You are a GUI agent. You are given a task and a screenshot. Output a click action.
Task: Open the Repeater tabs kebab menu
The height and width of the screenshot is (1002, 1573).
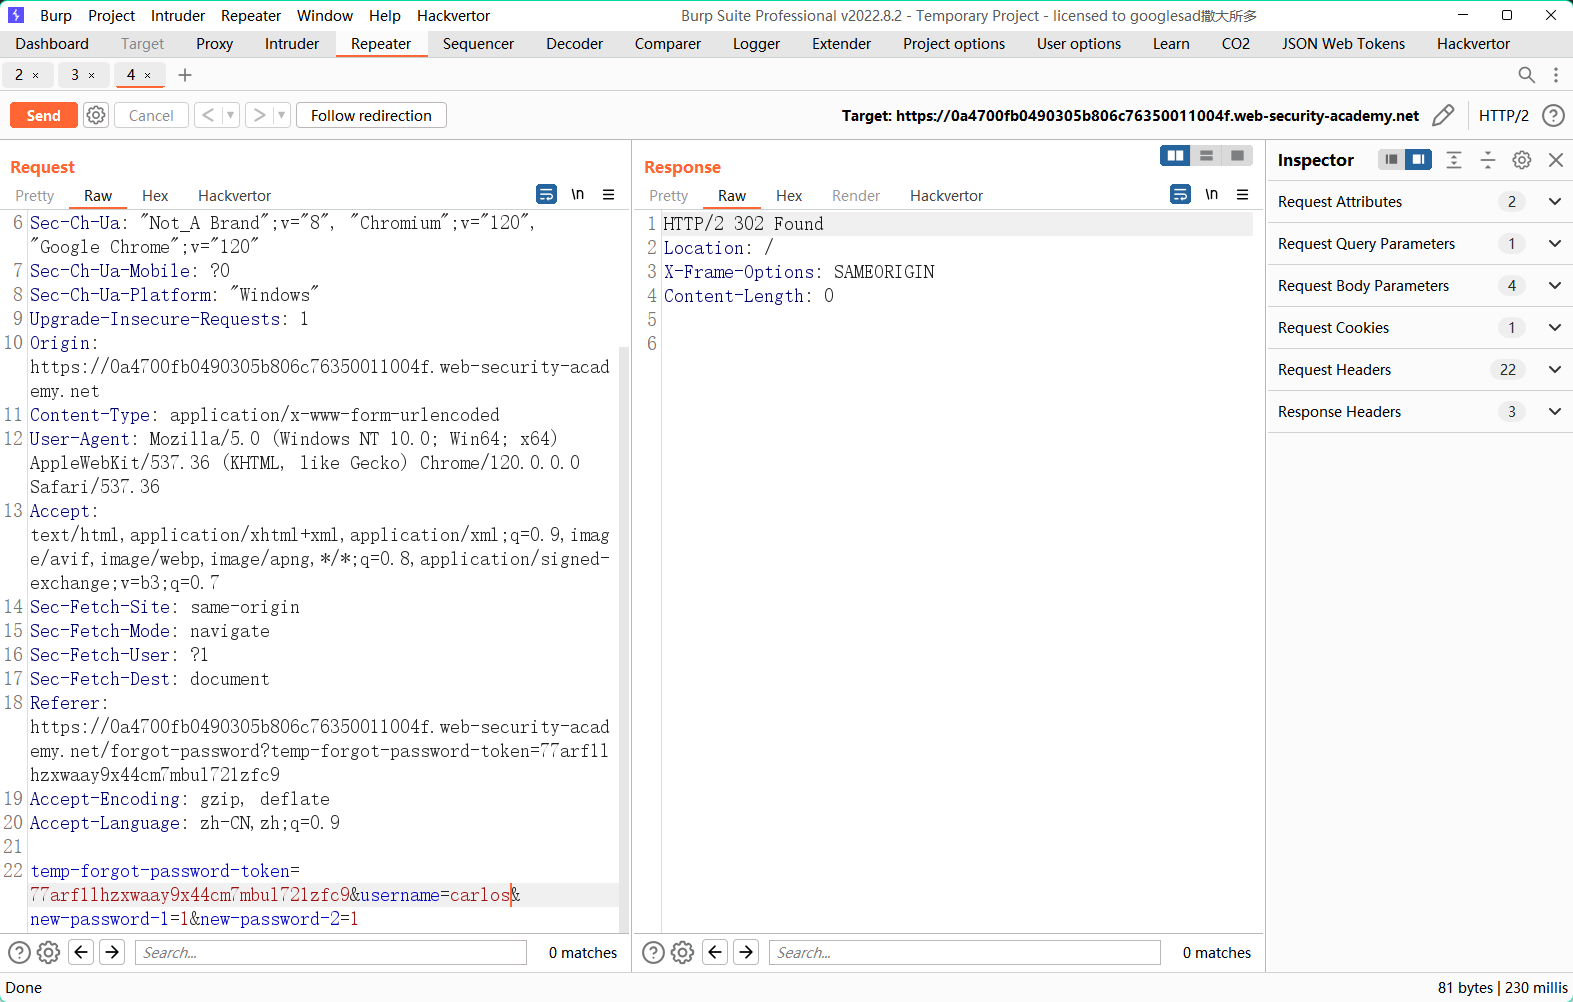(x=1556, y=75)
